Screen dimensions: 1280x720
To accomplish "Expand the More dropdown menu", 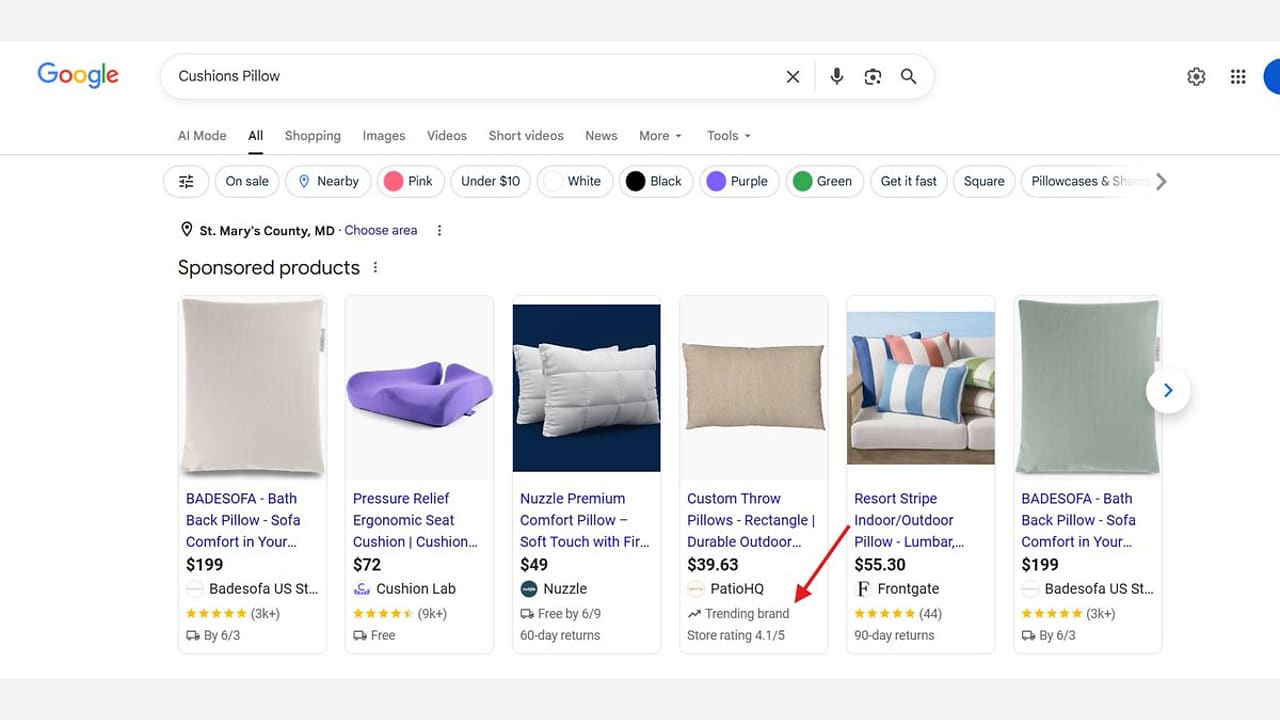I will pyautogui.click(x=660, y=135).
